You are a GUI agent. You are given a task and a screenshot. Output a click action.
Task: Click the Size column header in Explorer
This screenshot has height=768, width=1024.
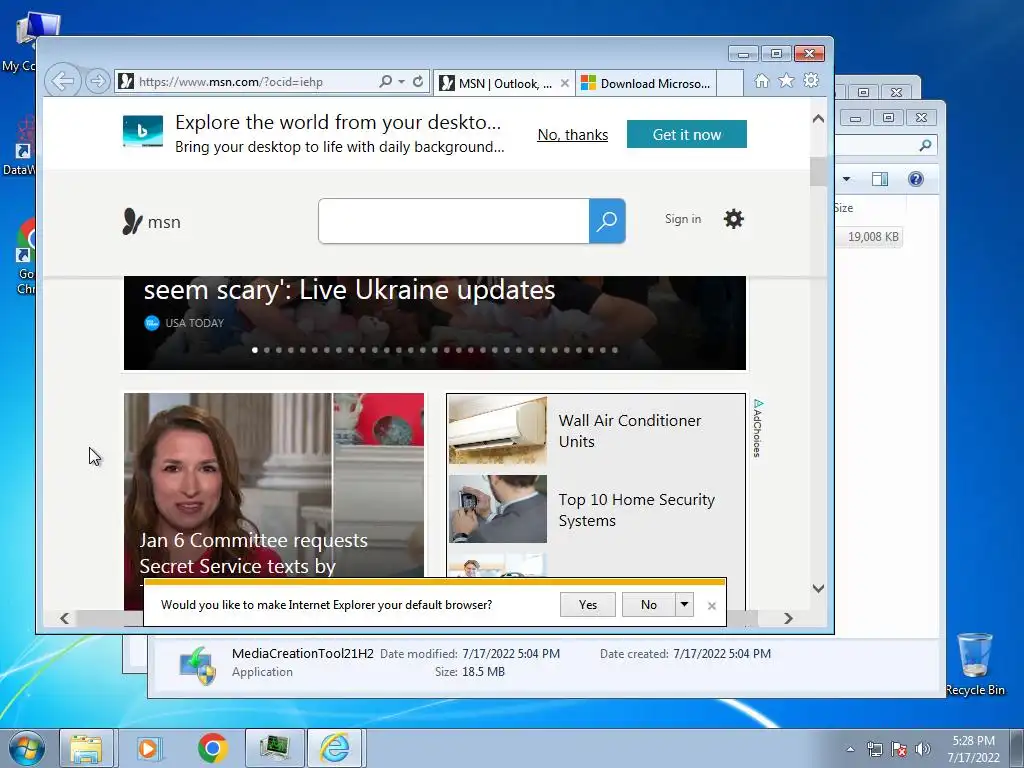point(843,208)
